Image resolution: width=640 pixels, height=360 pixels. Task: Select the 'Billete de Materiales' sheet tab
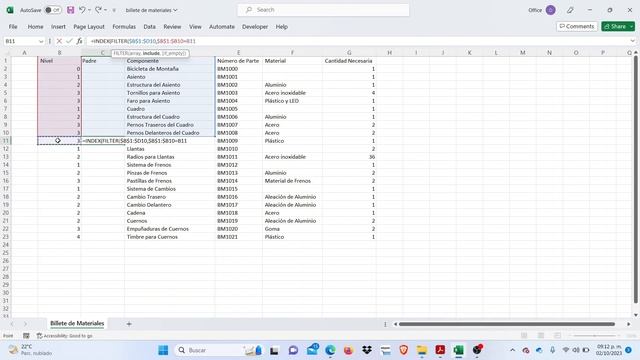(x=77, y=323)
